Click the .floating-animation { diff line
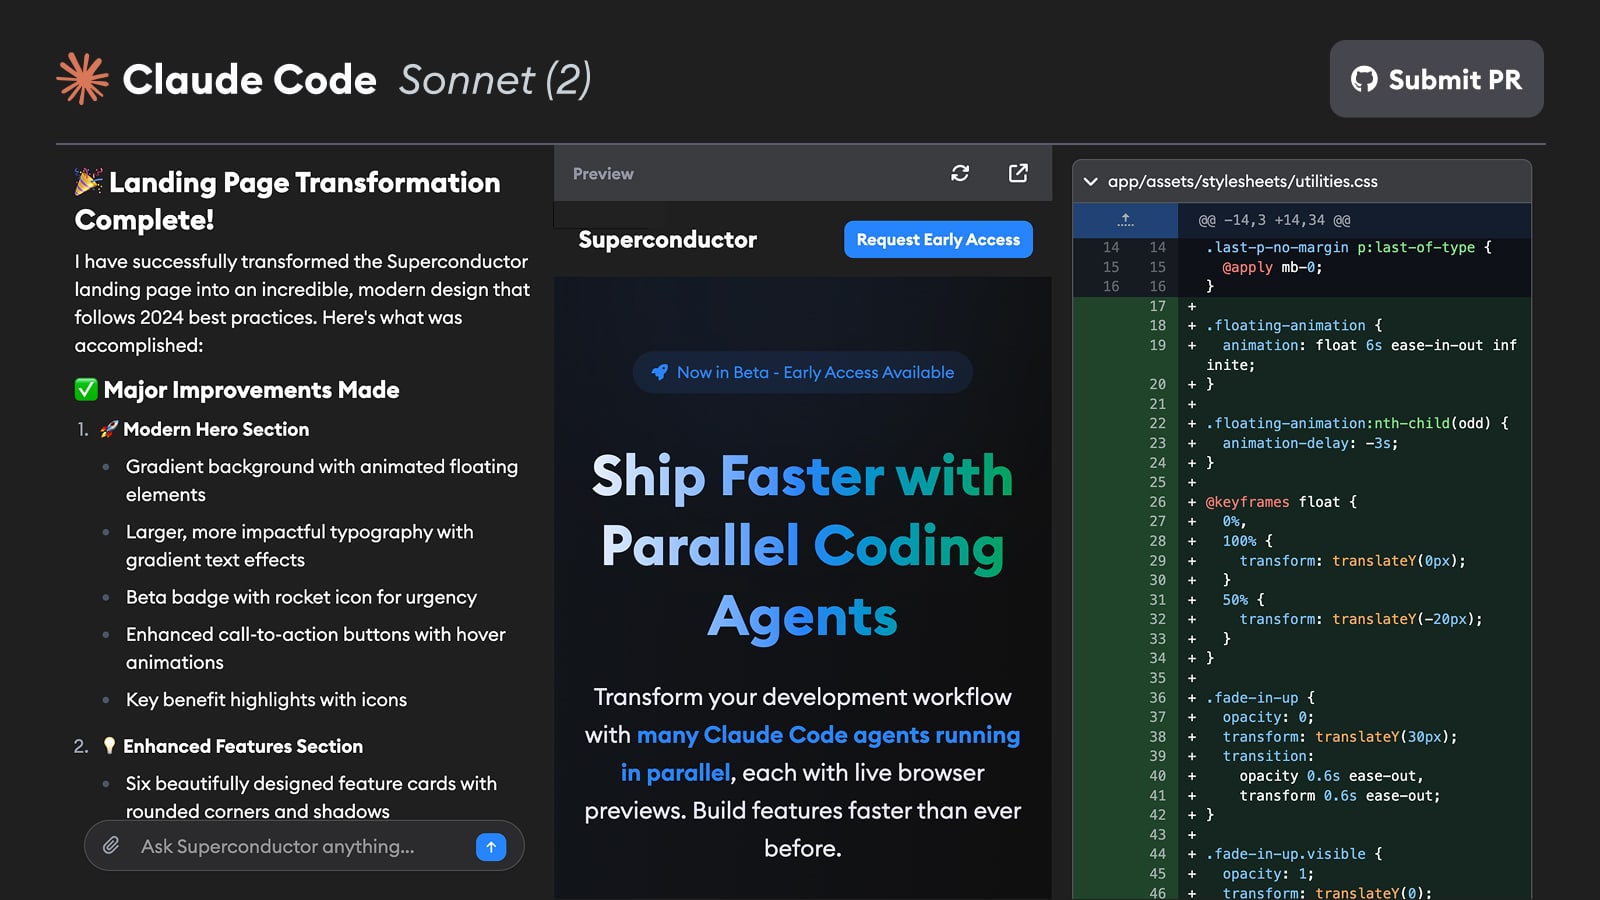 tap(1294, 325)
